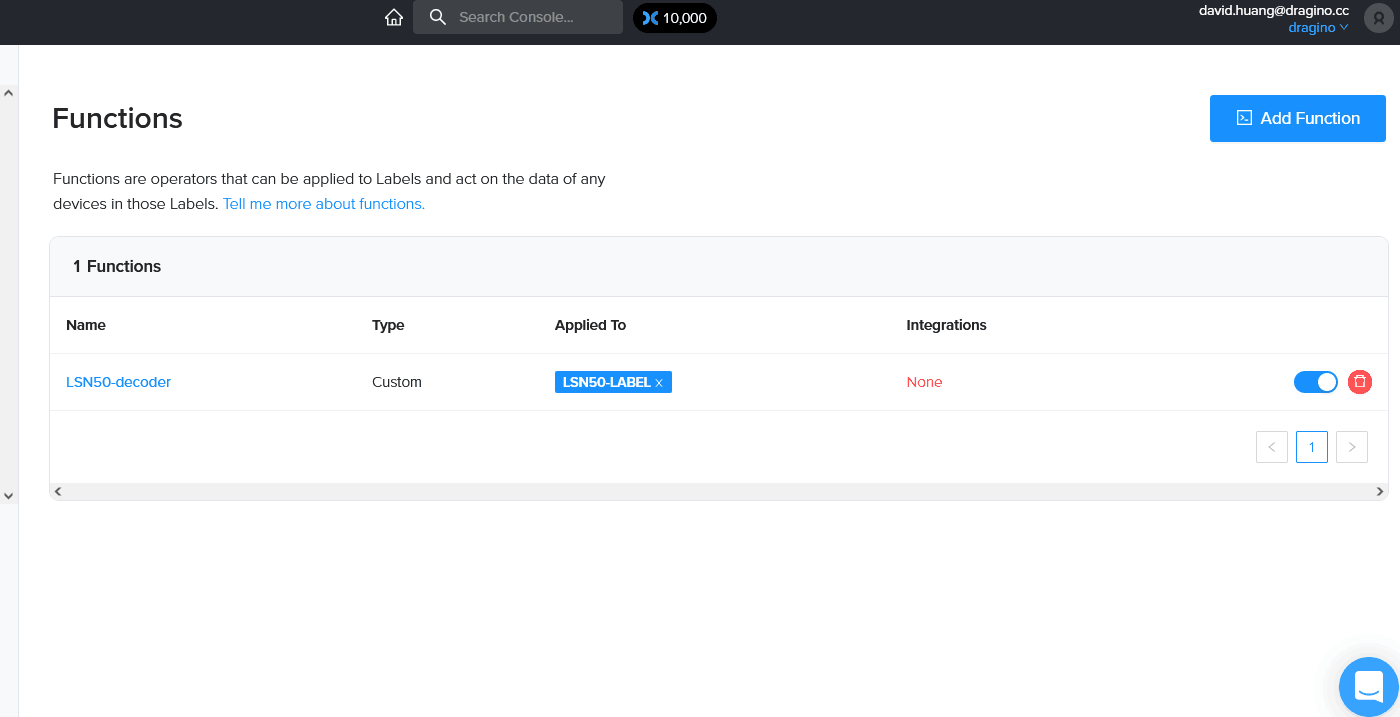
Task: Open the chat support bubble
Action: click(x=1369, y=687)
